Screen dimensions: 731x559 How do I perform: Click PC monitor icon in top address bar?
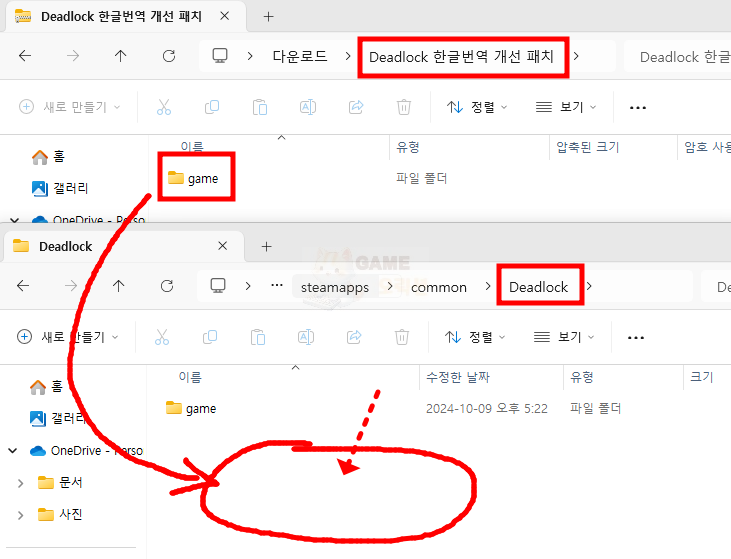tap(220, 55)
